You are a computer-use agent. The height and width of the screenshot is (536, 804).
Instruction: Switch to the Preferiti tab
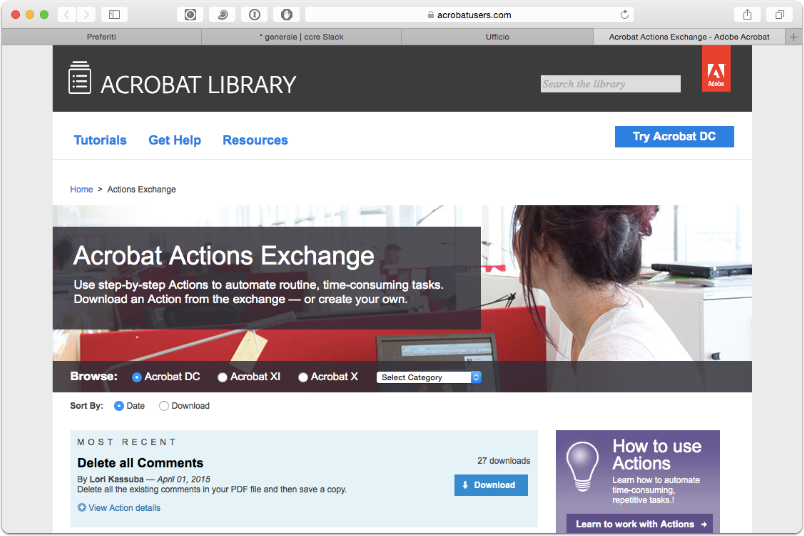tap(102, 37)
